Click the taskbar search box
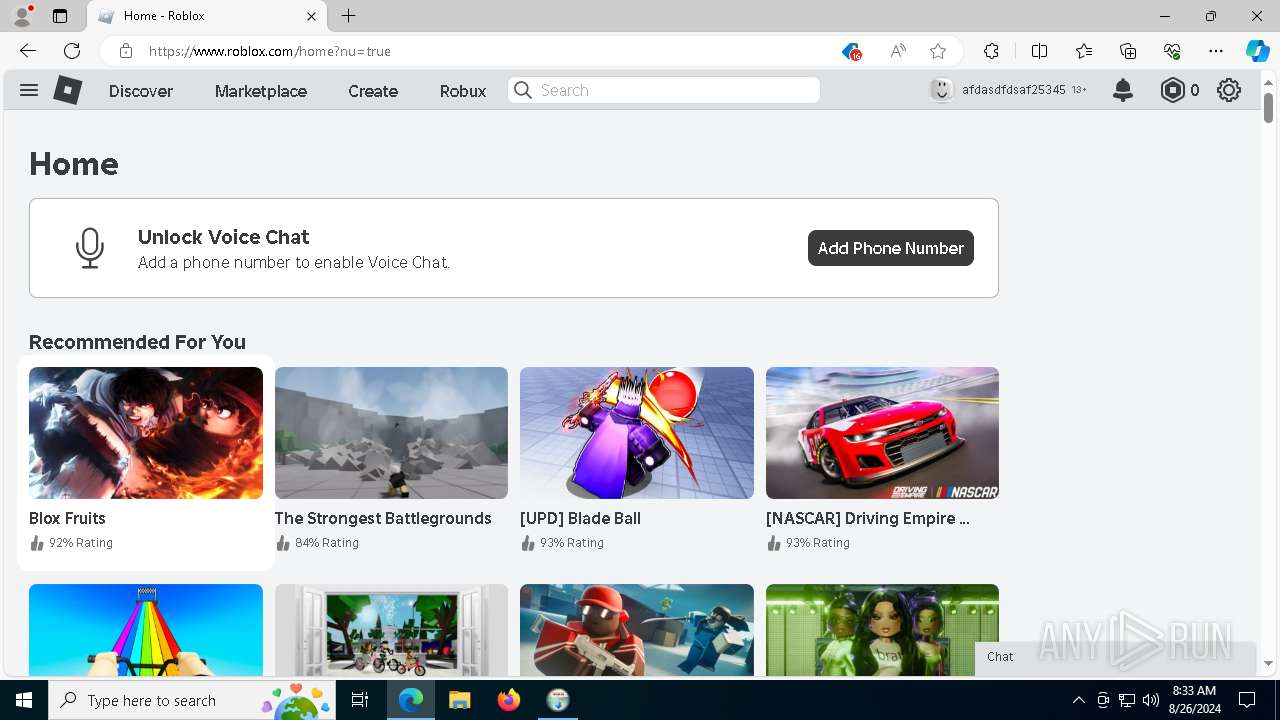This screenshot has width=1280, height=720. tap(193, 700)
